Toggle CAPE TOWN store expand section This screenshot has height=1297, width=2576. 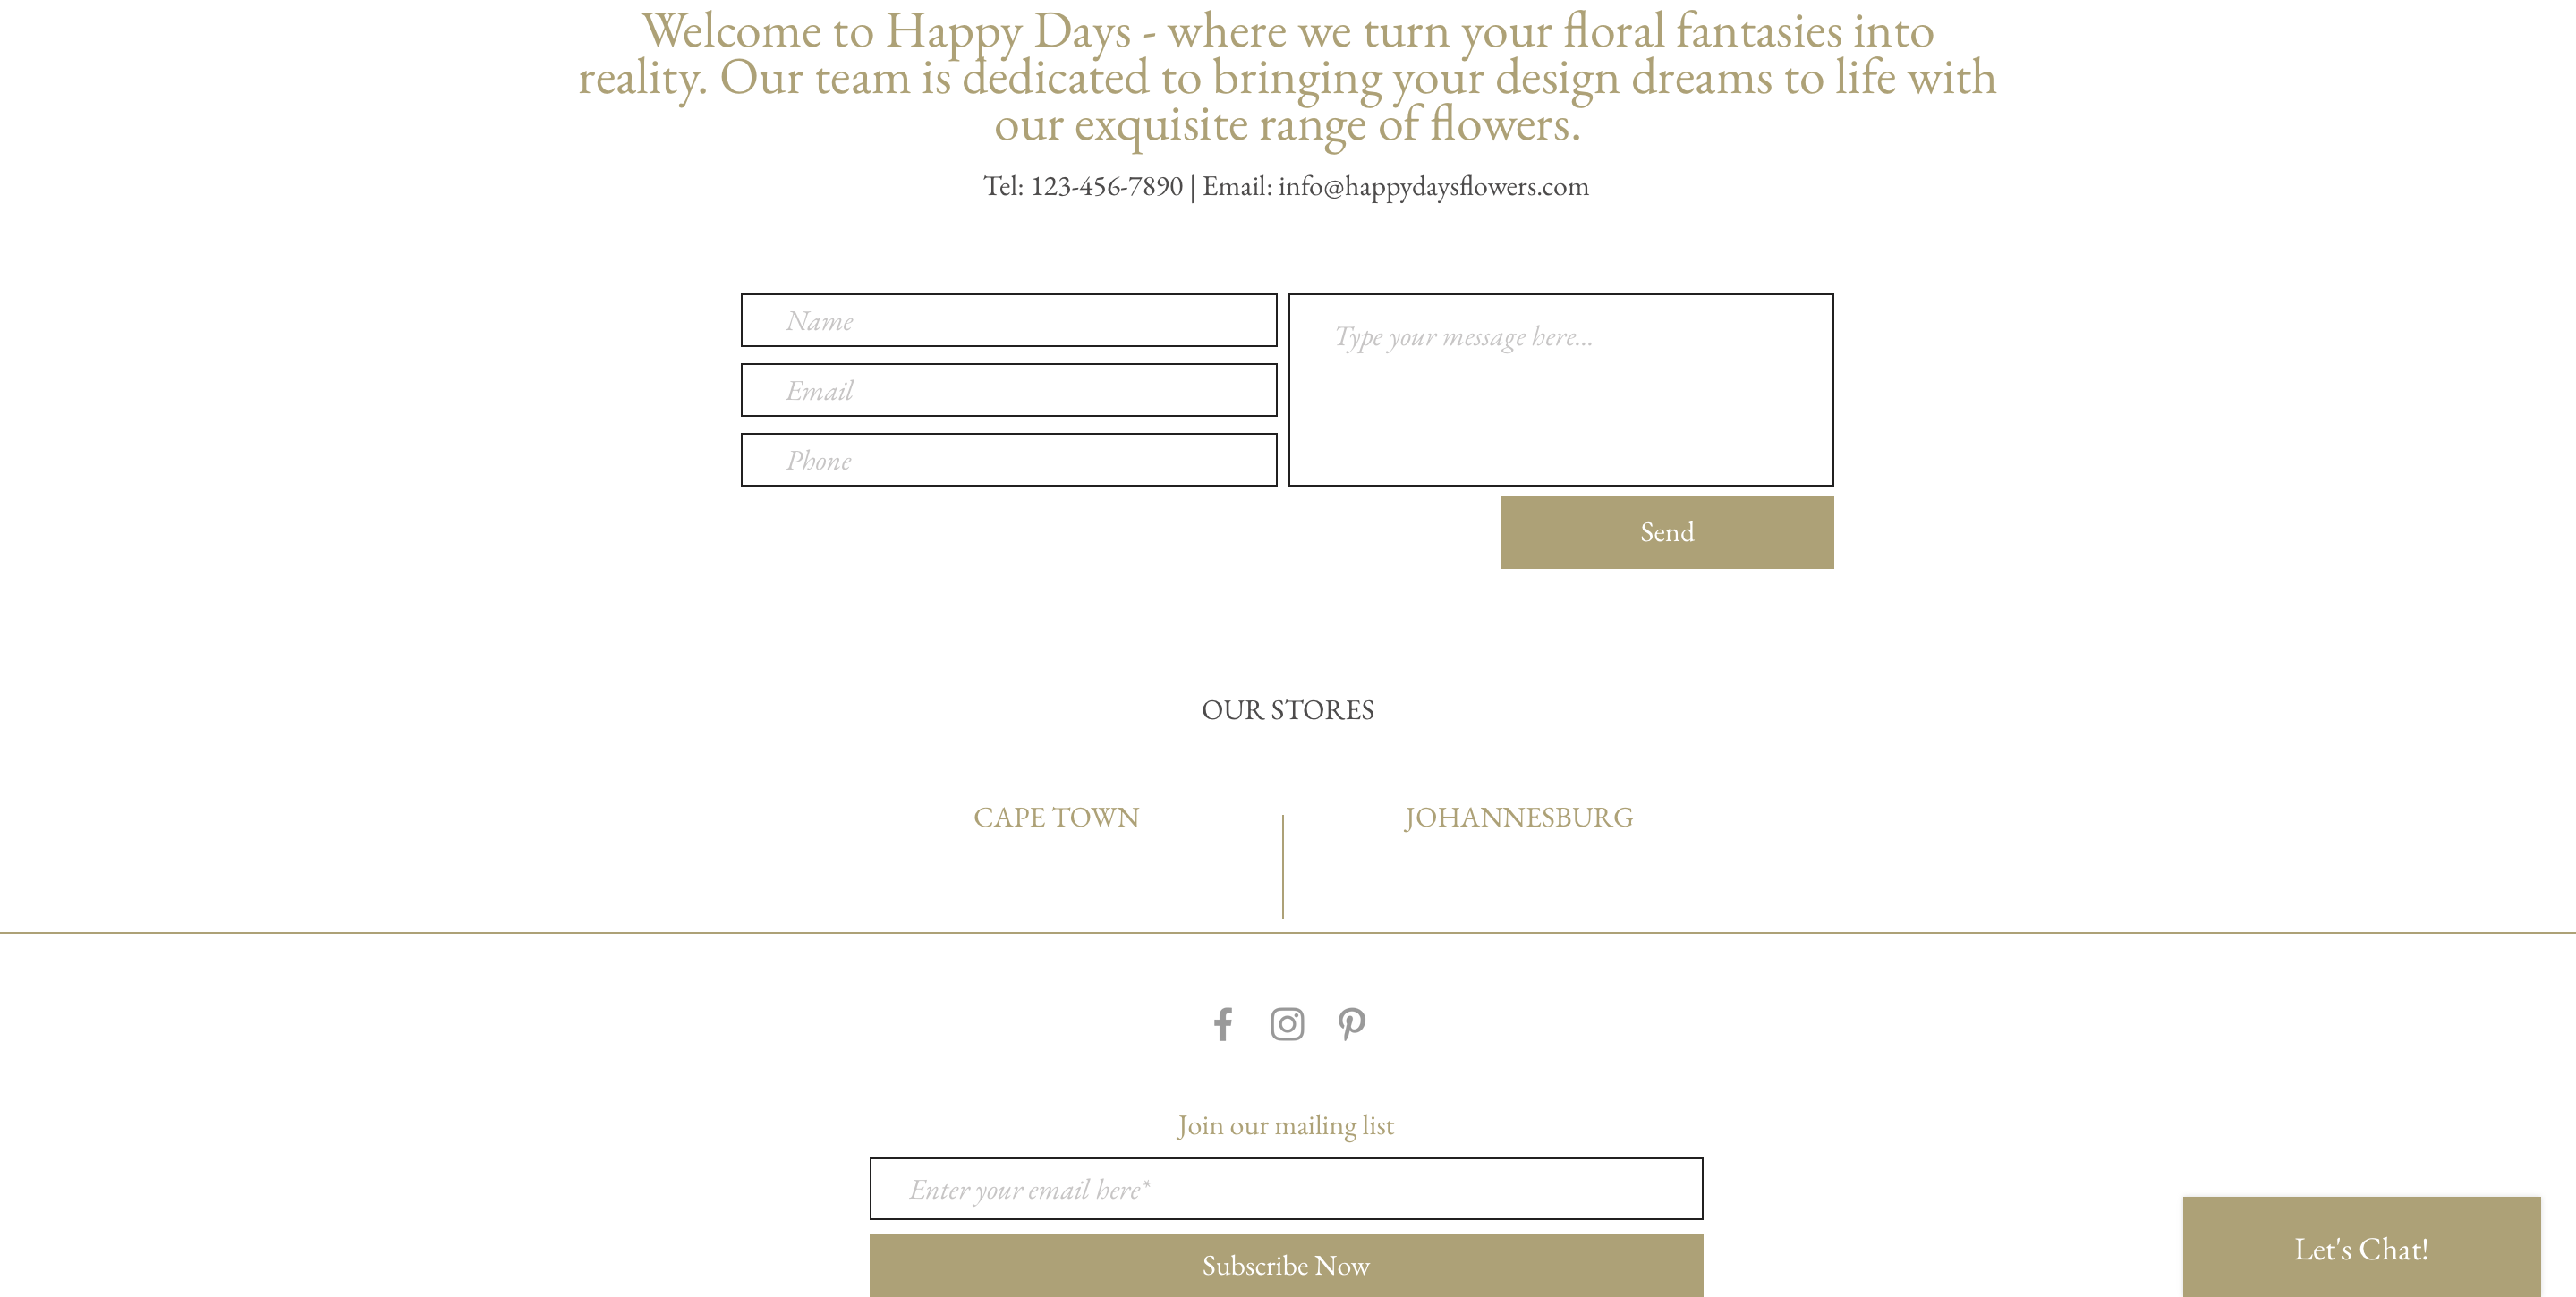(1056, 816)
